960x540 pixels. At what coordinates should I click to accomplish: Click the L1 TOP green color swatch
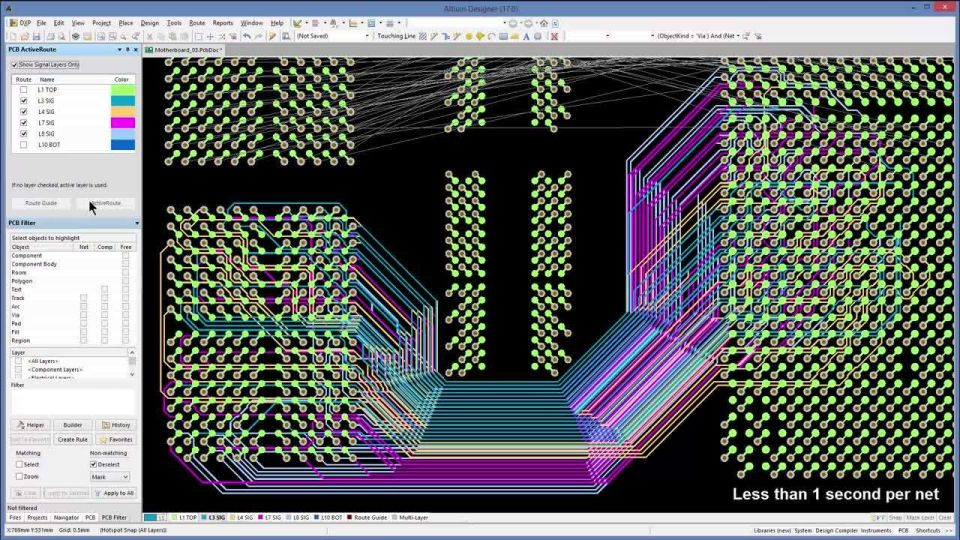pos(123,90)
